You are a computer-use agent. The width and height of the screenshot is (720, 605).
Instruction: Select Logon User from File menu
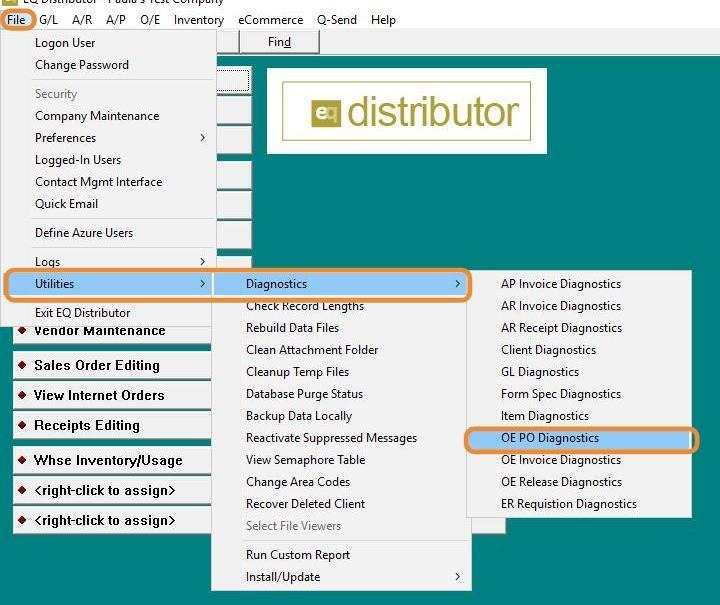point(109,43)
